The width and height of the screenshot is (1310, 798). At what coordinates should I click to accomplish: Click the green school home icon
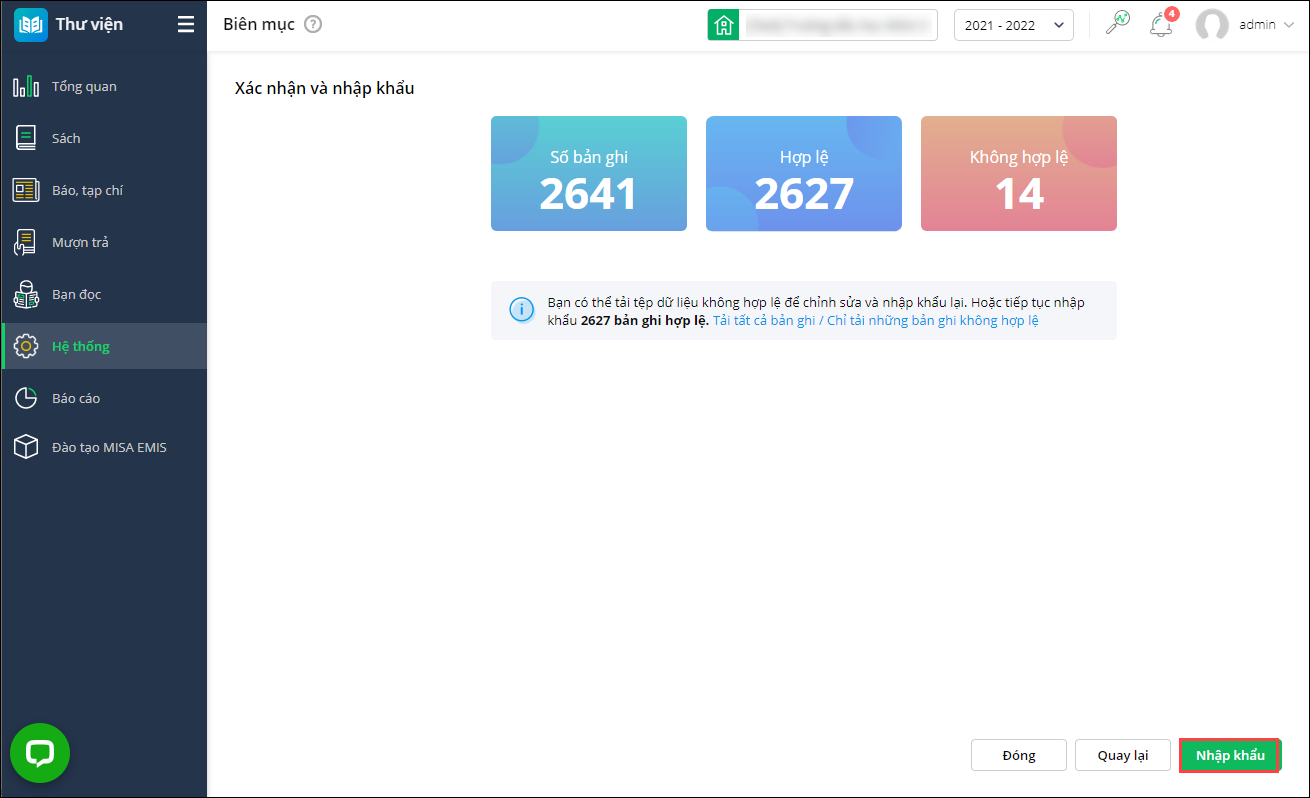(x=723, y=25)
